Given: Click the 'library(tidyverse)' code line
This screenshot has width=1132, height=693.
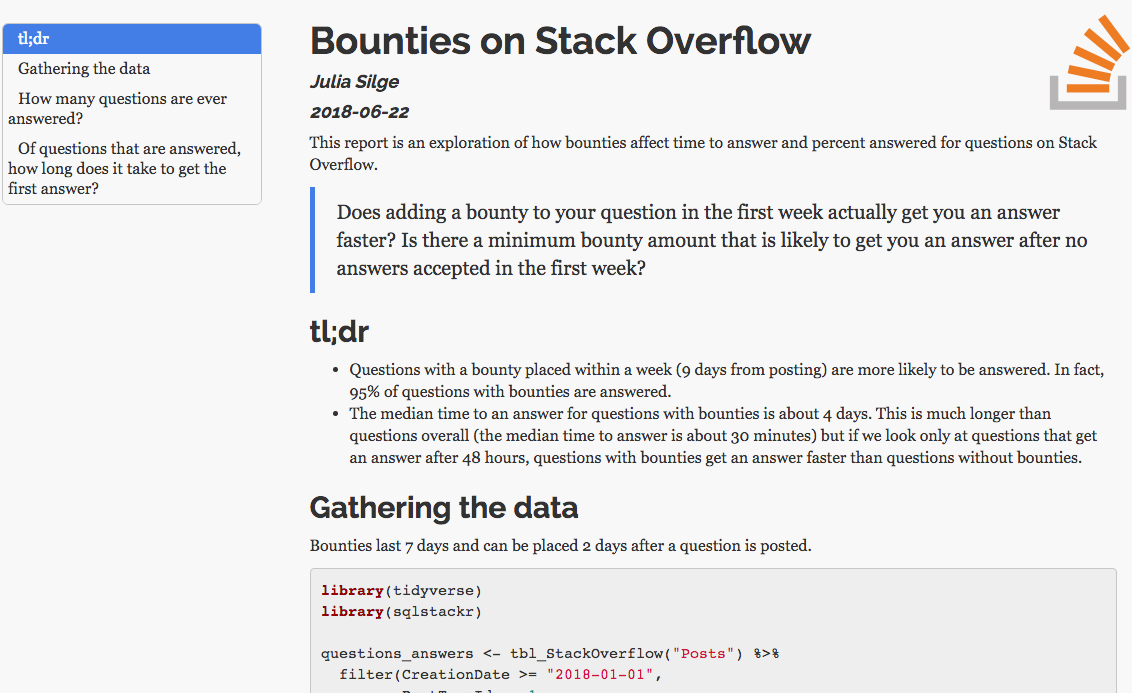Looking at the screenshot, I should (x=400, y=590).
